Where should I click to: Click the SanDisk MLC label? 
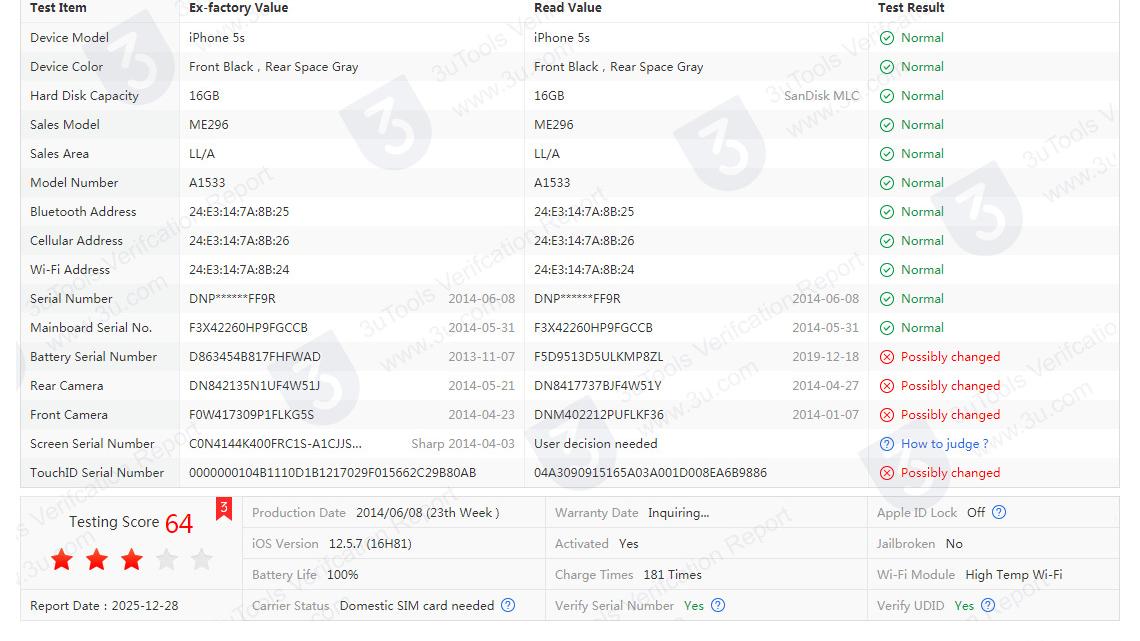pos(821,96)
